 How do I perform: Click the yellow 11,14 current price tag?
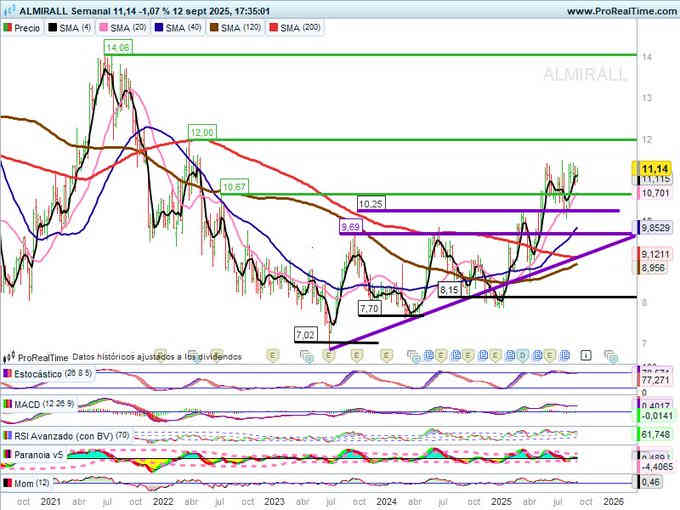point(654,169)
